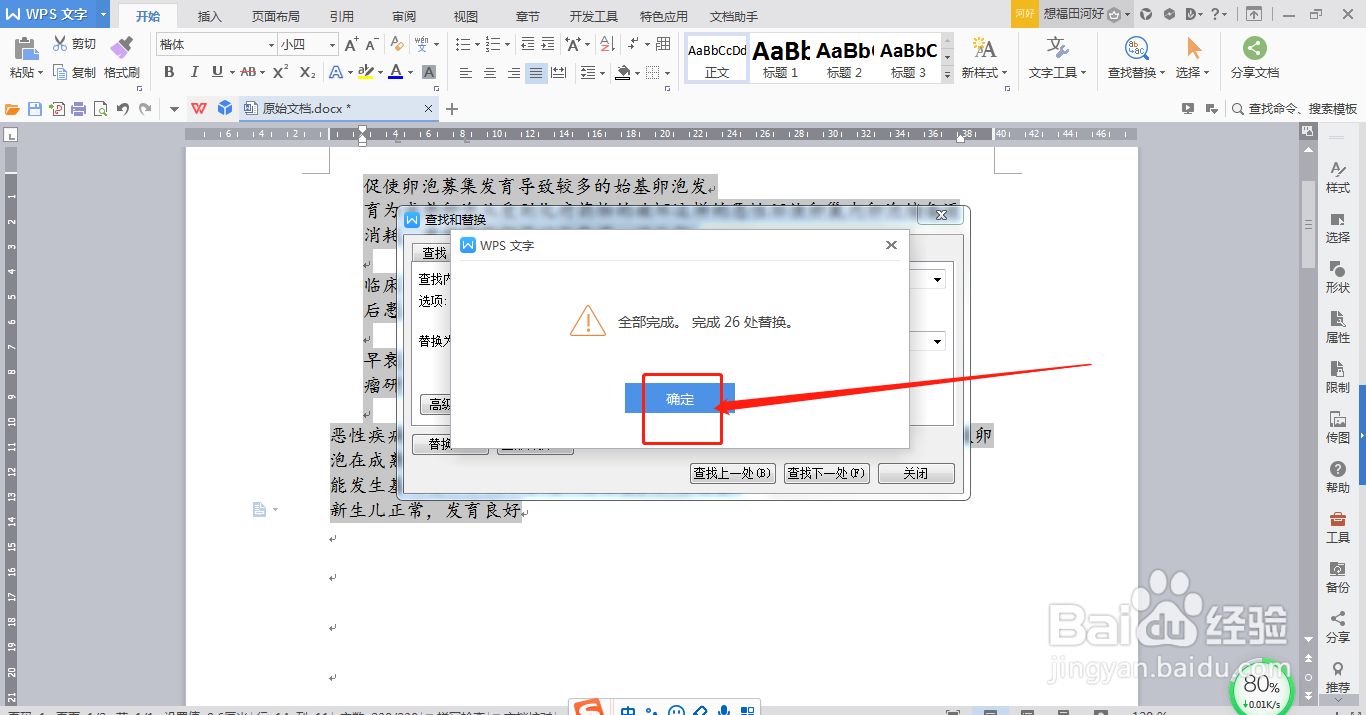The height and width of the screenshot is (715, 1366).
Task: Click the print preview icon
Action: coord(100,109)
